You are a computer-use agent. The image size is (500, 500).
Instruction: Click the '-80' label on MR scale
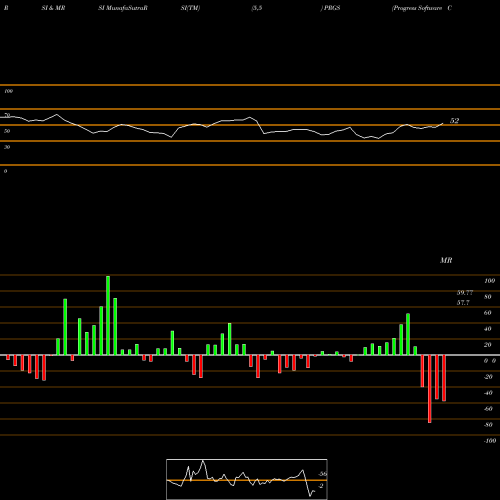point(488,425)
